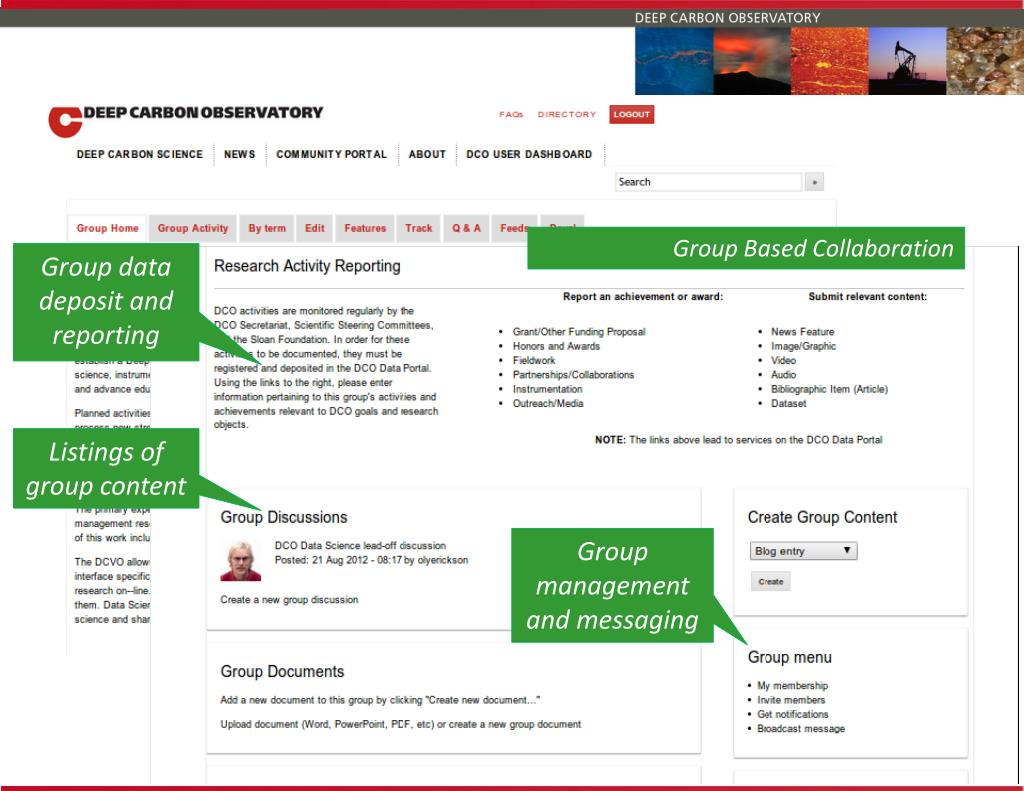Open the About menu item
The image size is (1024, 791).
pyautogui.click(x=427, y=154)
